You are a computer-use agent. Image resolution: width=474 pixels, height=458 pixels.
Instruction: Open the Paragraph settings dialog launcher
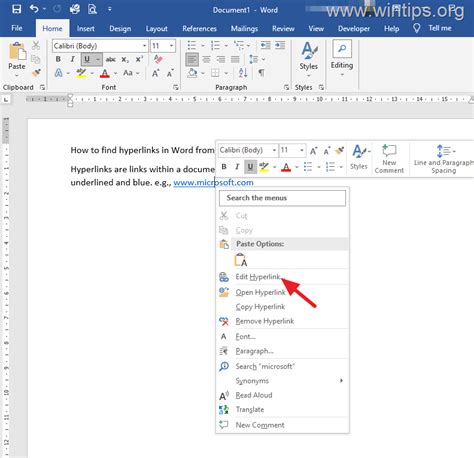286,87
